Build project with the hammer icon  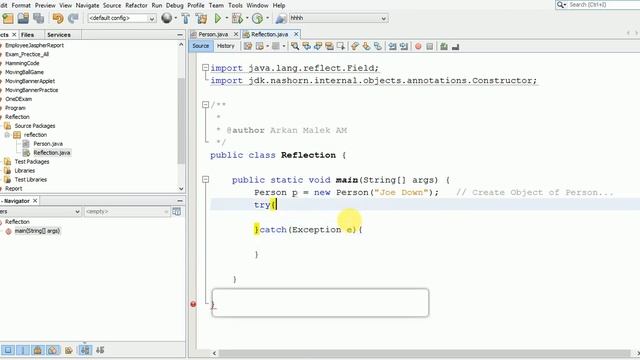[x=186, y=18]
